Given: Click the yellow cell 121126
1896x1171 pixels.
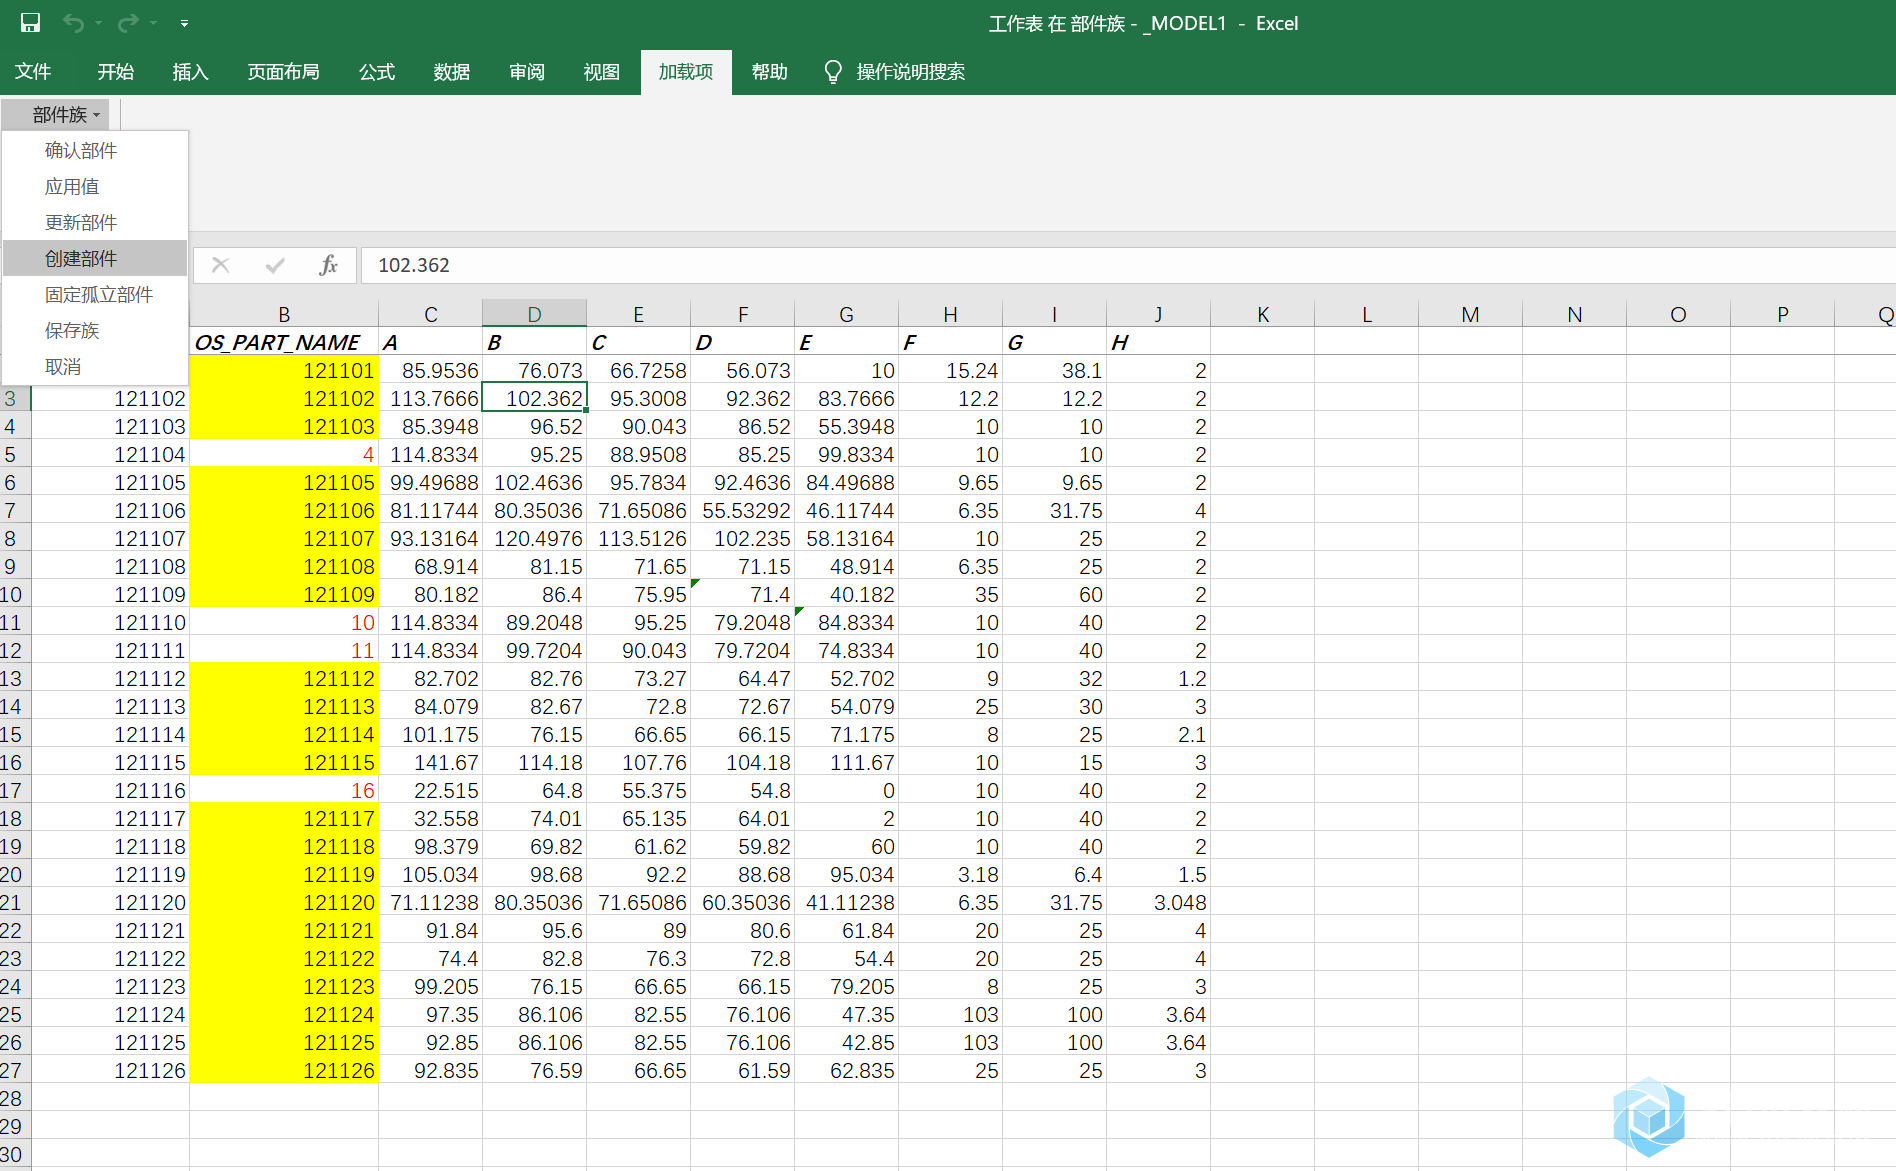Looking at the screenshot, I should [284, 1071].
